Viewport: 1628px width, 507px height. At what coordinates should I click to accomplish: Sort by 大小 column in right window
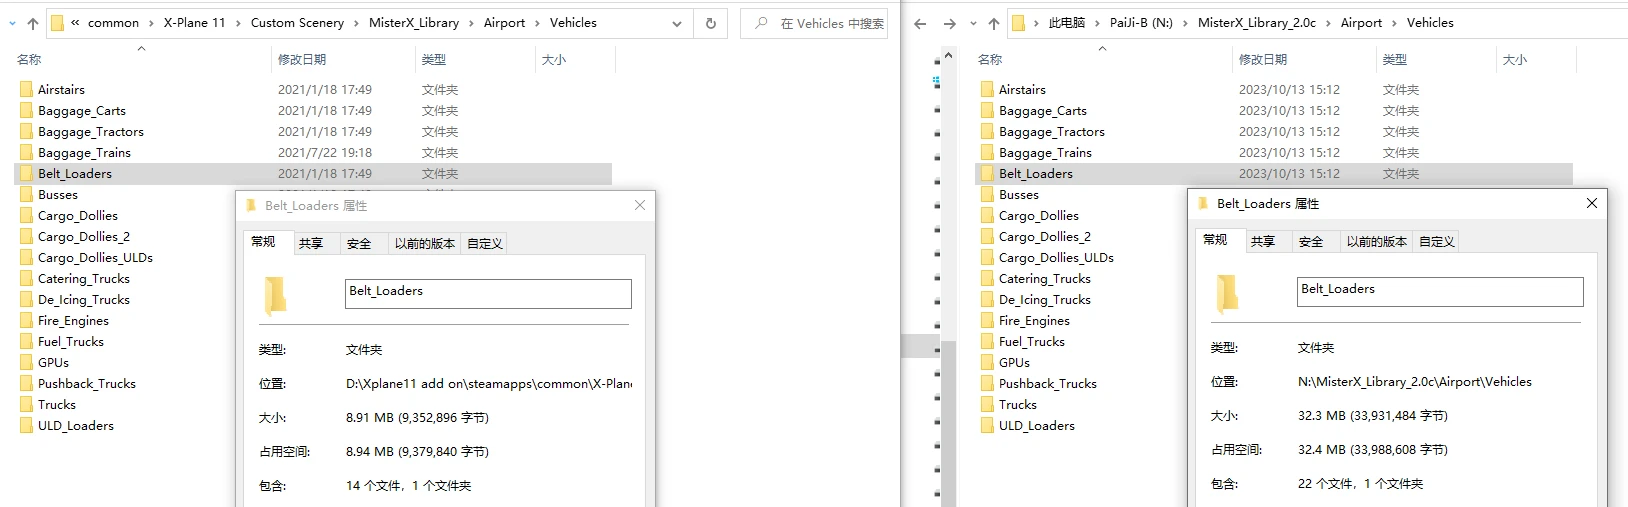pyautogui.click(x=1515, y=60)
